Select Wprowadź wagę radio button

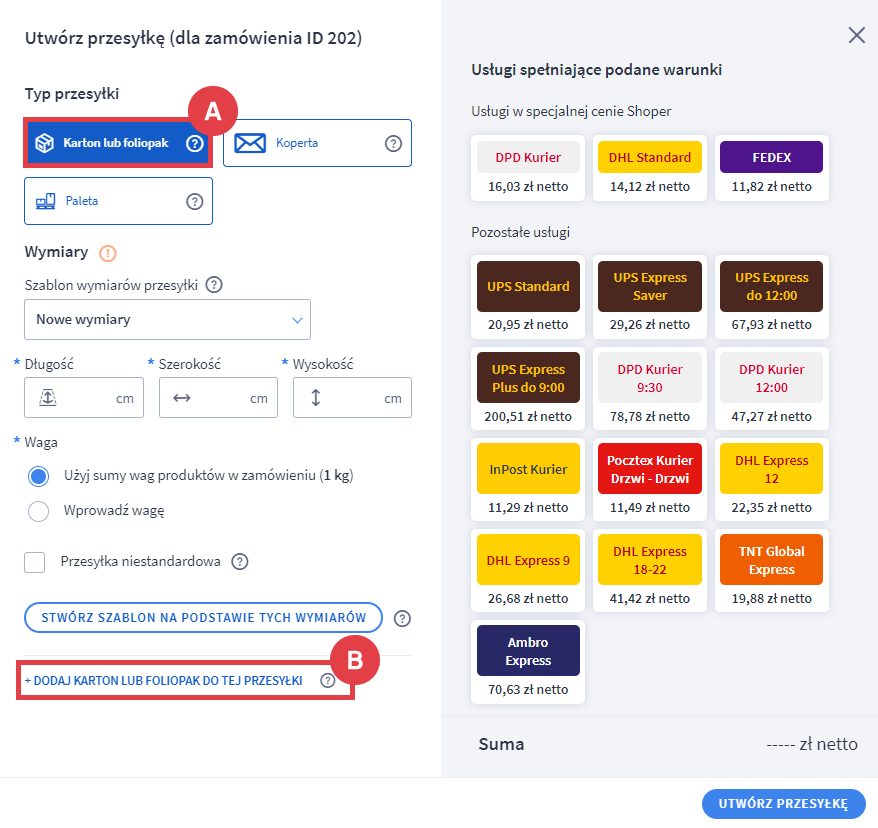(x=39, y=511)
